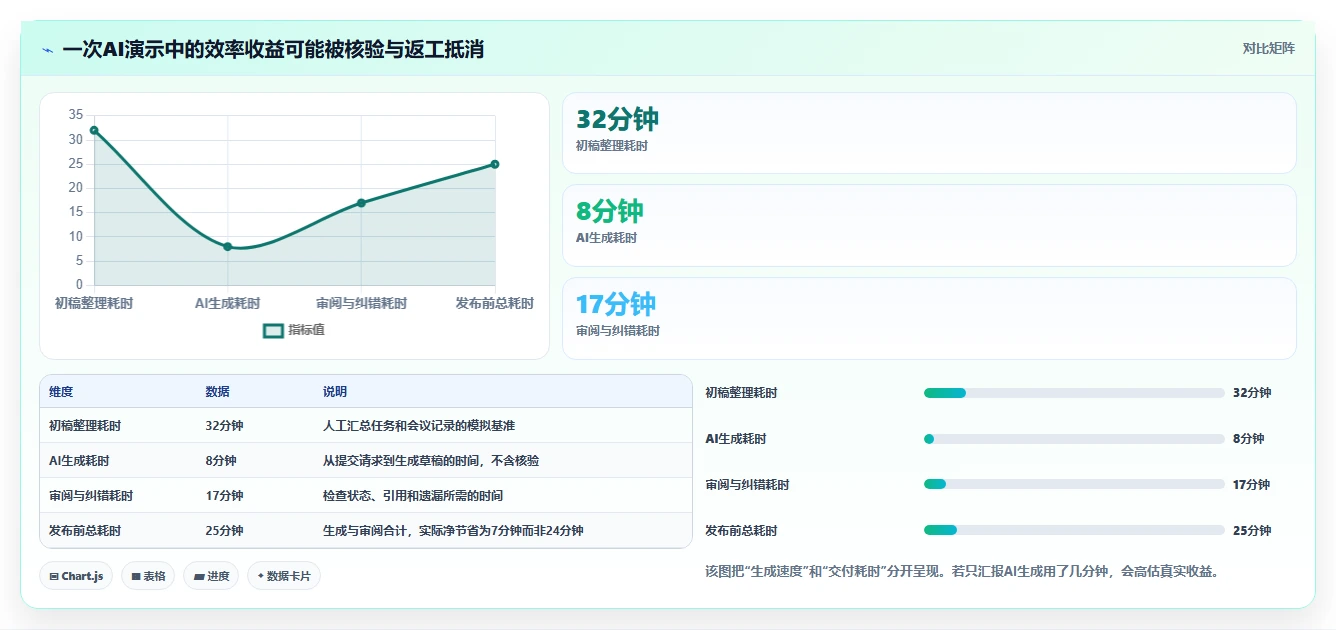Click the 32分钟 value in the first card
The image size is (1336, 630).
pos(617,119)
